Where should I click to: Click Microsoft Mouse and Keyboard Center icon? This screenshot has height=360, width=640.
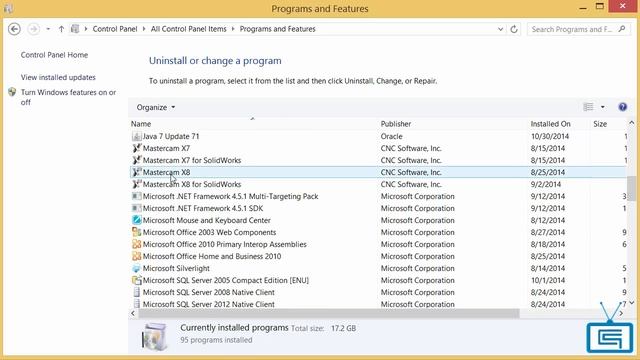137,220
